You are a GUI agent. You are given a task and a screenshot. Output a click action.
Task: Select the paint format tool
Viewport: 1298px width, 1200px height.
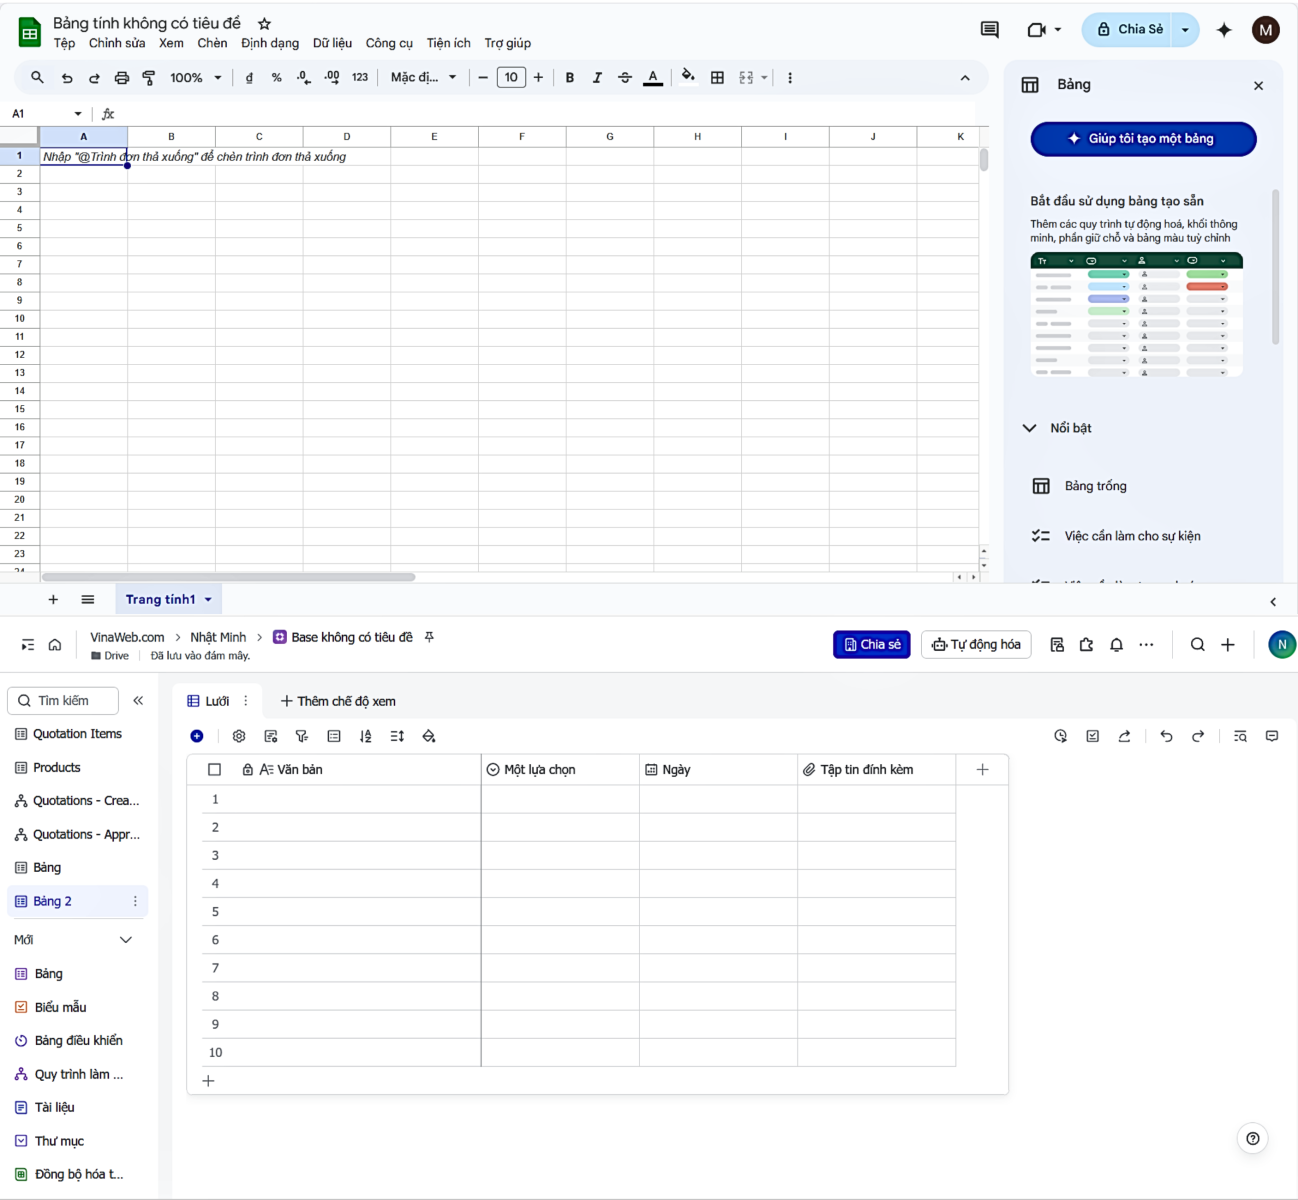coord(149,77)
